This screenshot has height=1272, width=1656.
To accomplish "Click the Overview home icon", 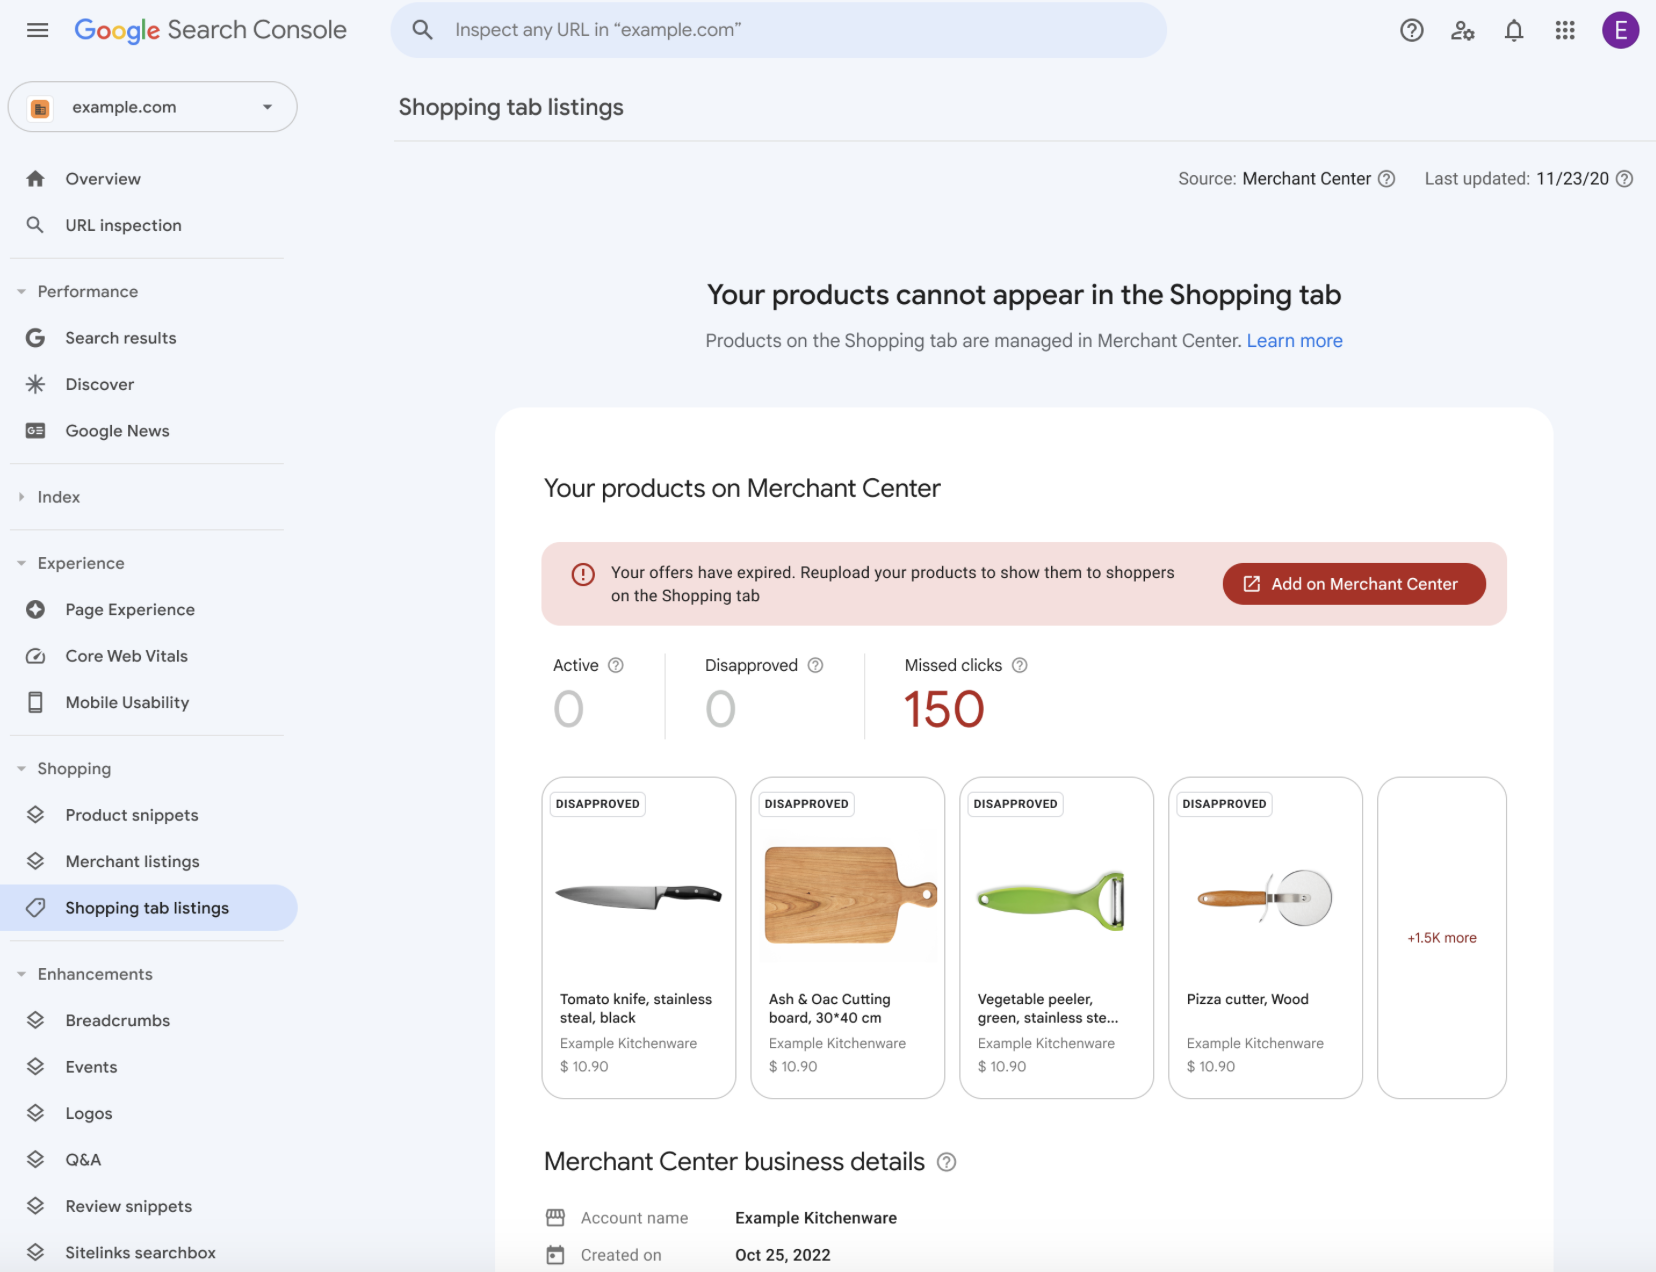I will click(x=36, y=179).
